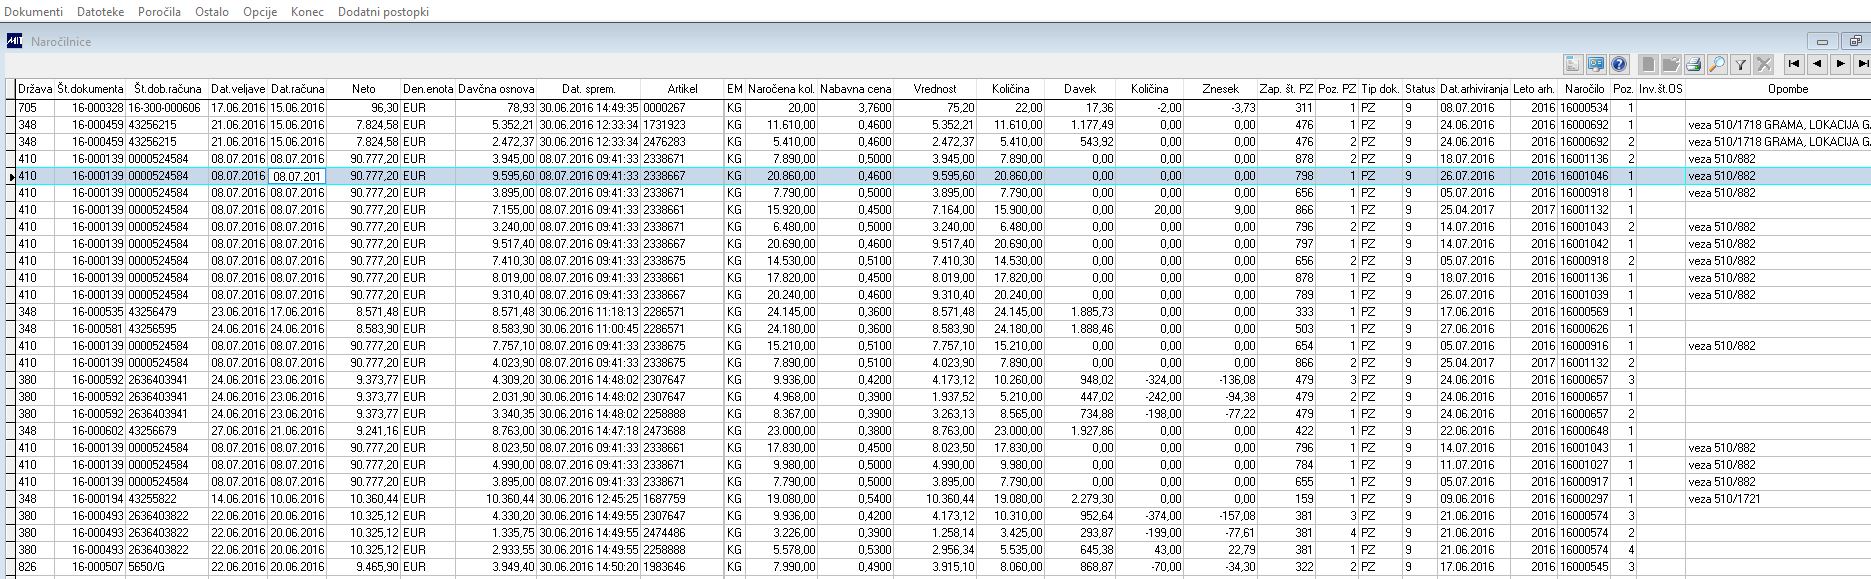This screenshot has width=1871, height=579.
Task: Select Neto cell 9.241,16
Action: click(364, 431)
